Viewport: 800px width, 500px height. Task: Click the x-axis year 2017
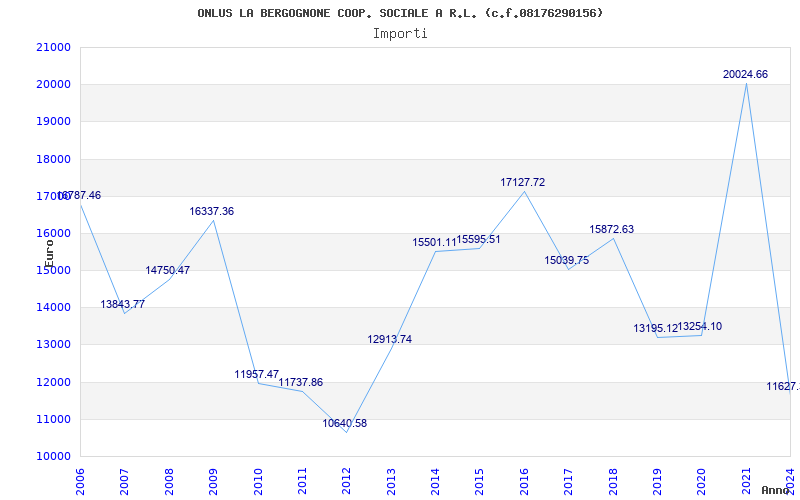pyautogui.click(x=568, y=481)
